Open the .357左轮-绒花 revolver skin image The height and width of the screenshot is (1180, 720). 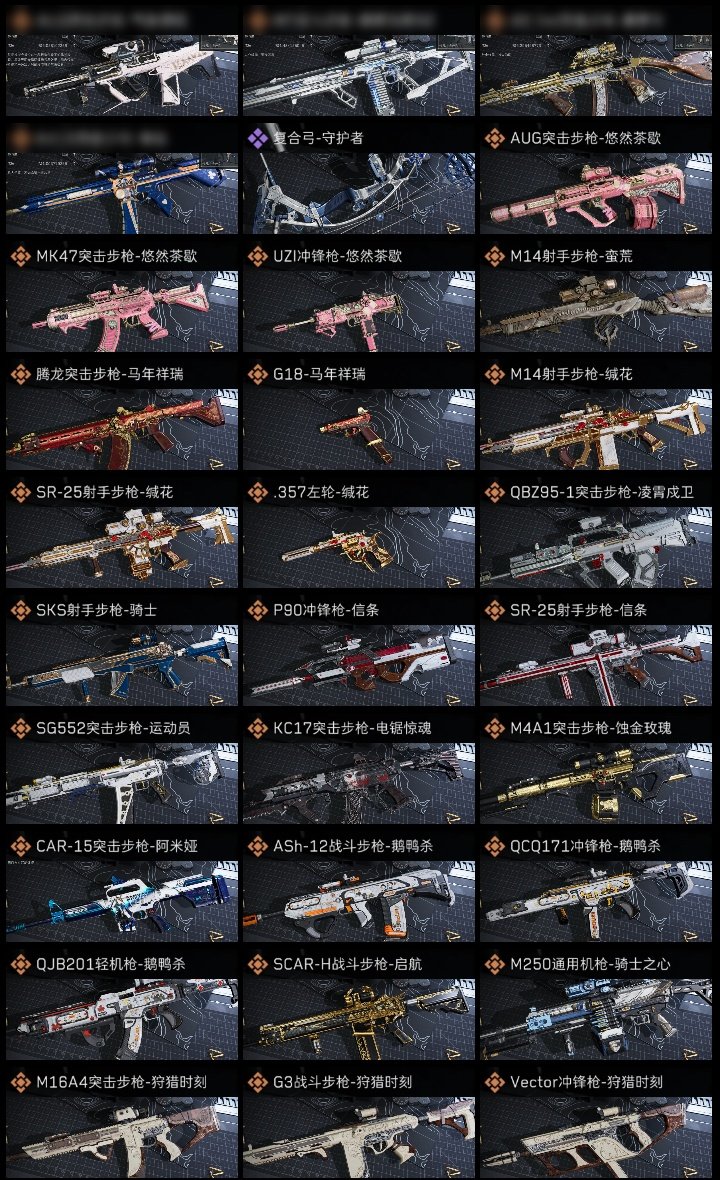(x=359, y=547)
